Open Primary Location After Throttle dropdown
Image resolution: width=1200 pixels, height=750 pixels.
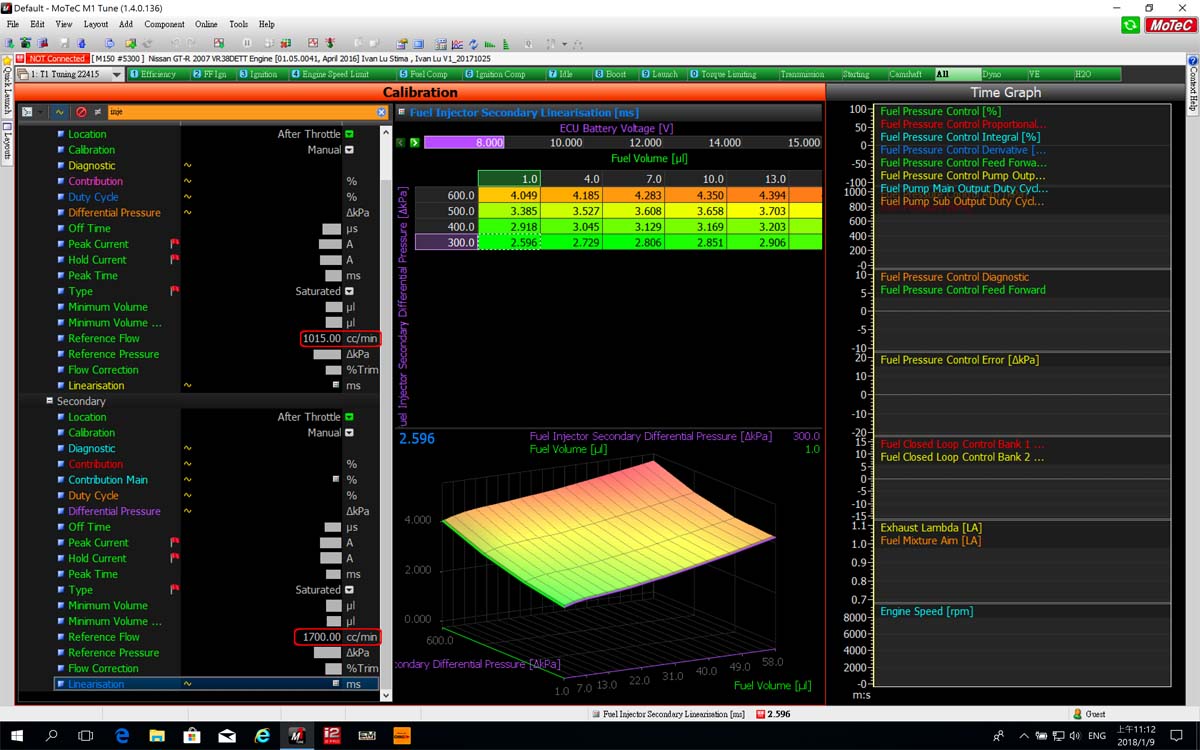(x=349, y=134)
